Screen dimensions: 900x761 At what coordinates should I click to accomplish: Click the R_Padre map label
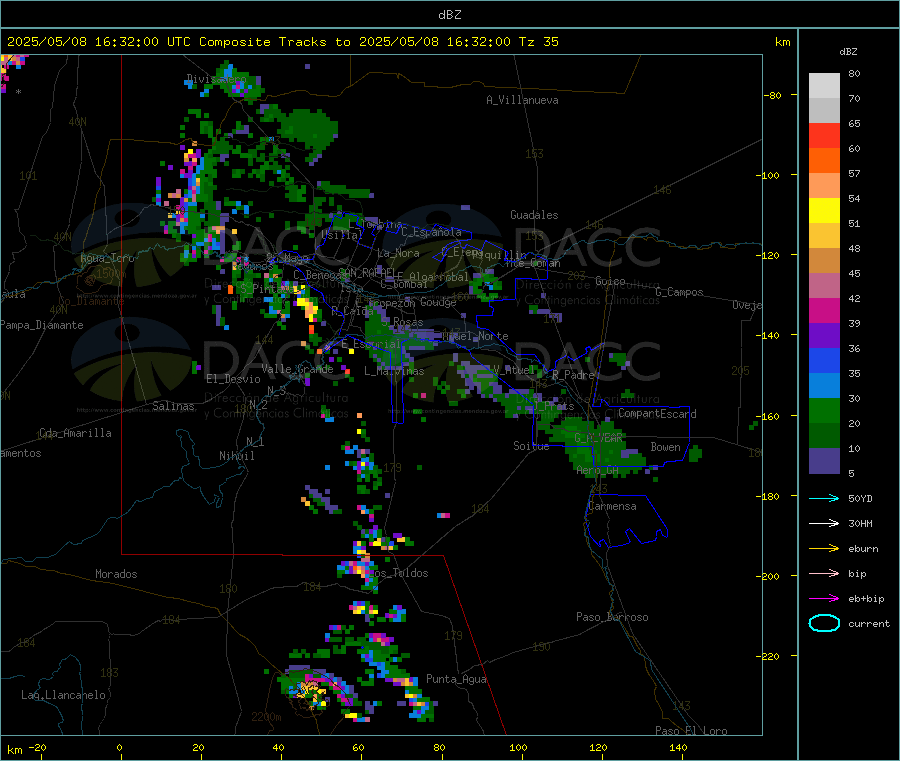[573, 375]
